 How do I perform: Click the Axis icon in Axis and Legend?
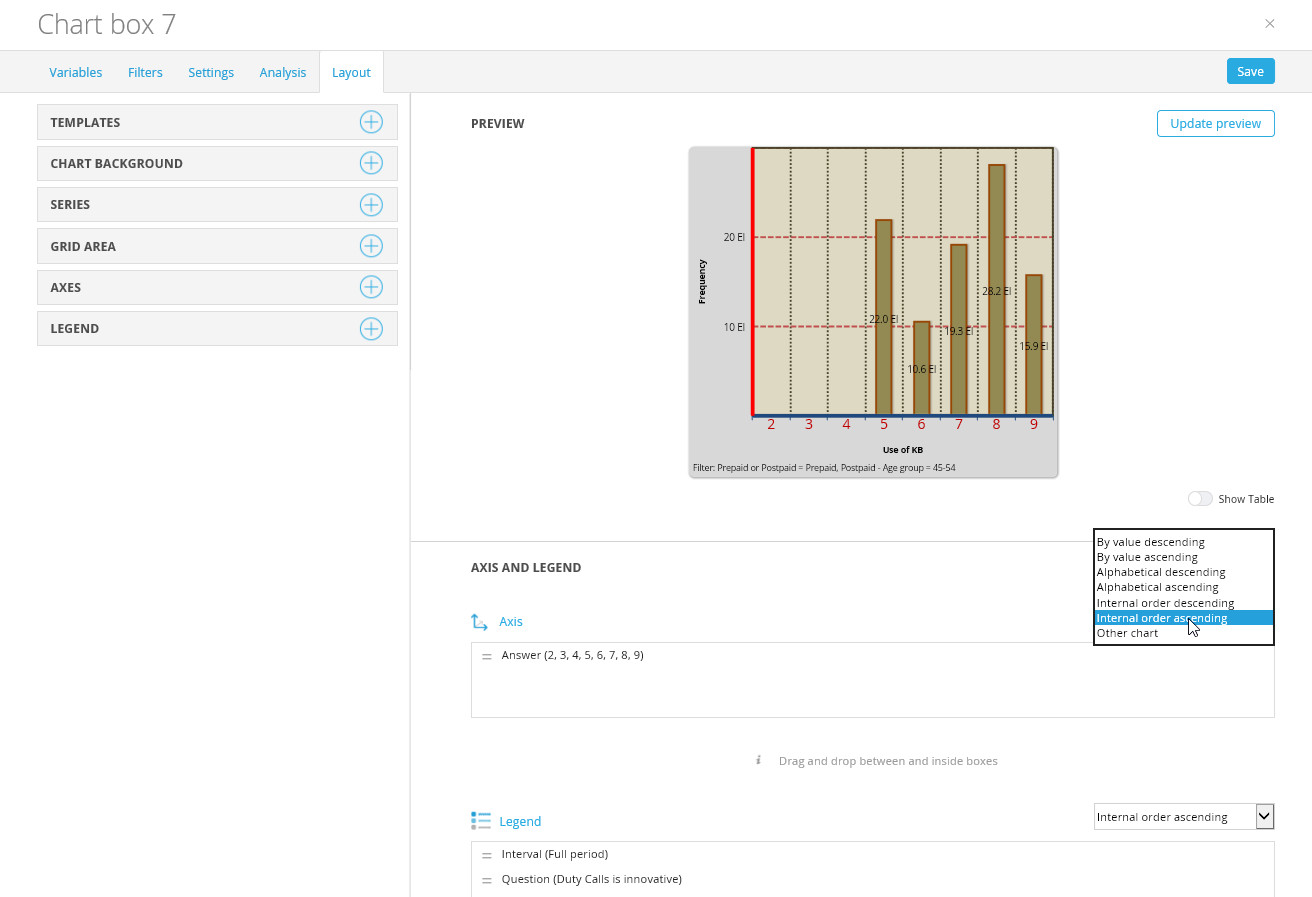(480, 622)
